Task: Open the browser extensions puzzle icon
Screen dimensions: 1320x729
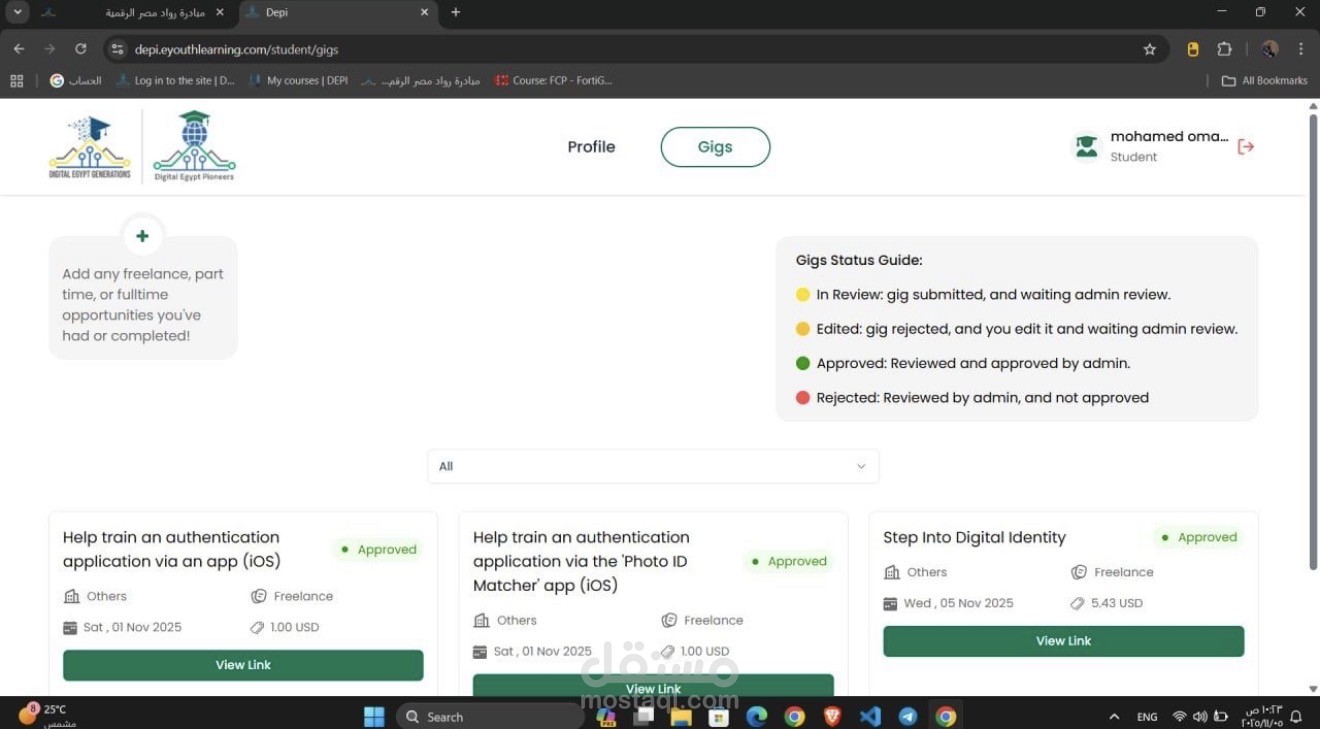Action: (1224, 49)
